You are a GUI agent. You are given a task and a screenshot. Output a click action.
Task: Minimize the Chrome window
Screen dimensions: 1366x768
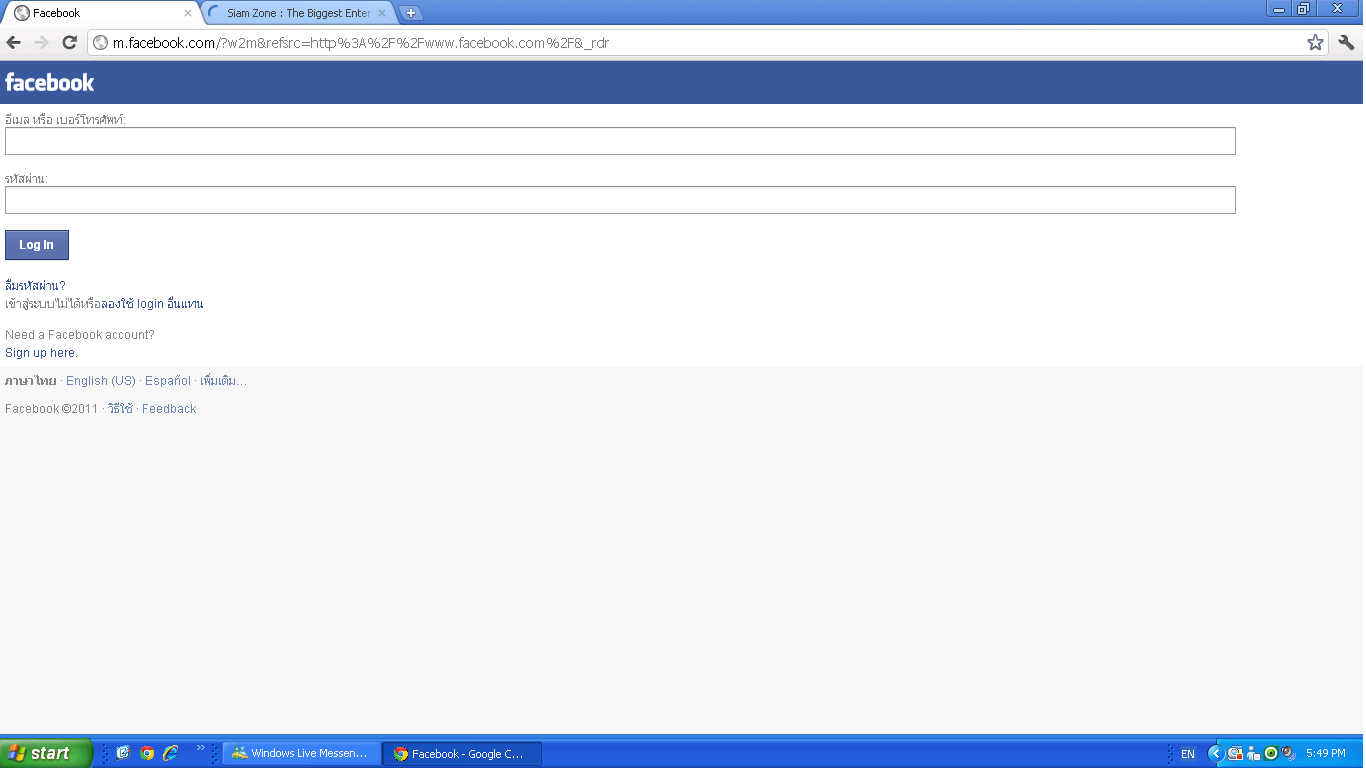point(1279,9)
